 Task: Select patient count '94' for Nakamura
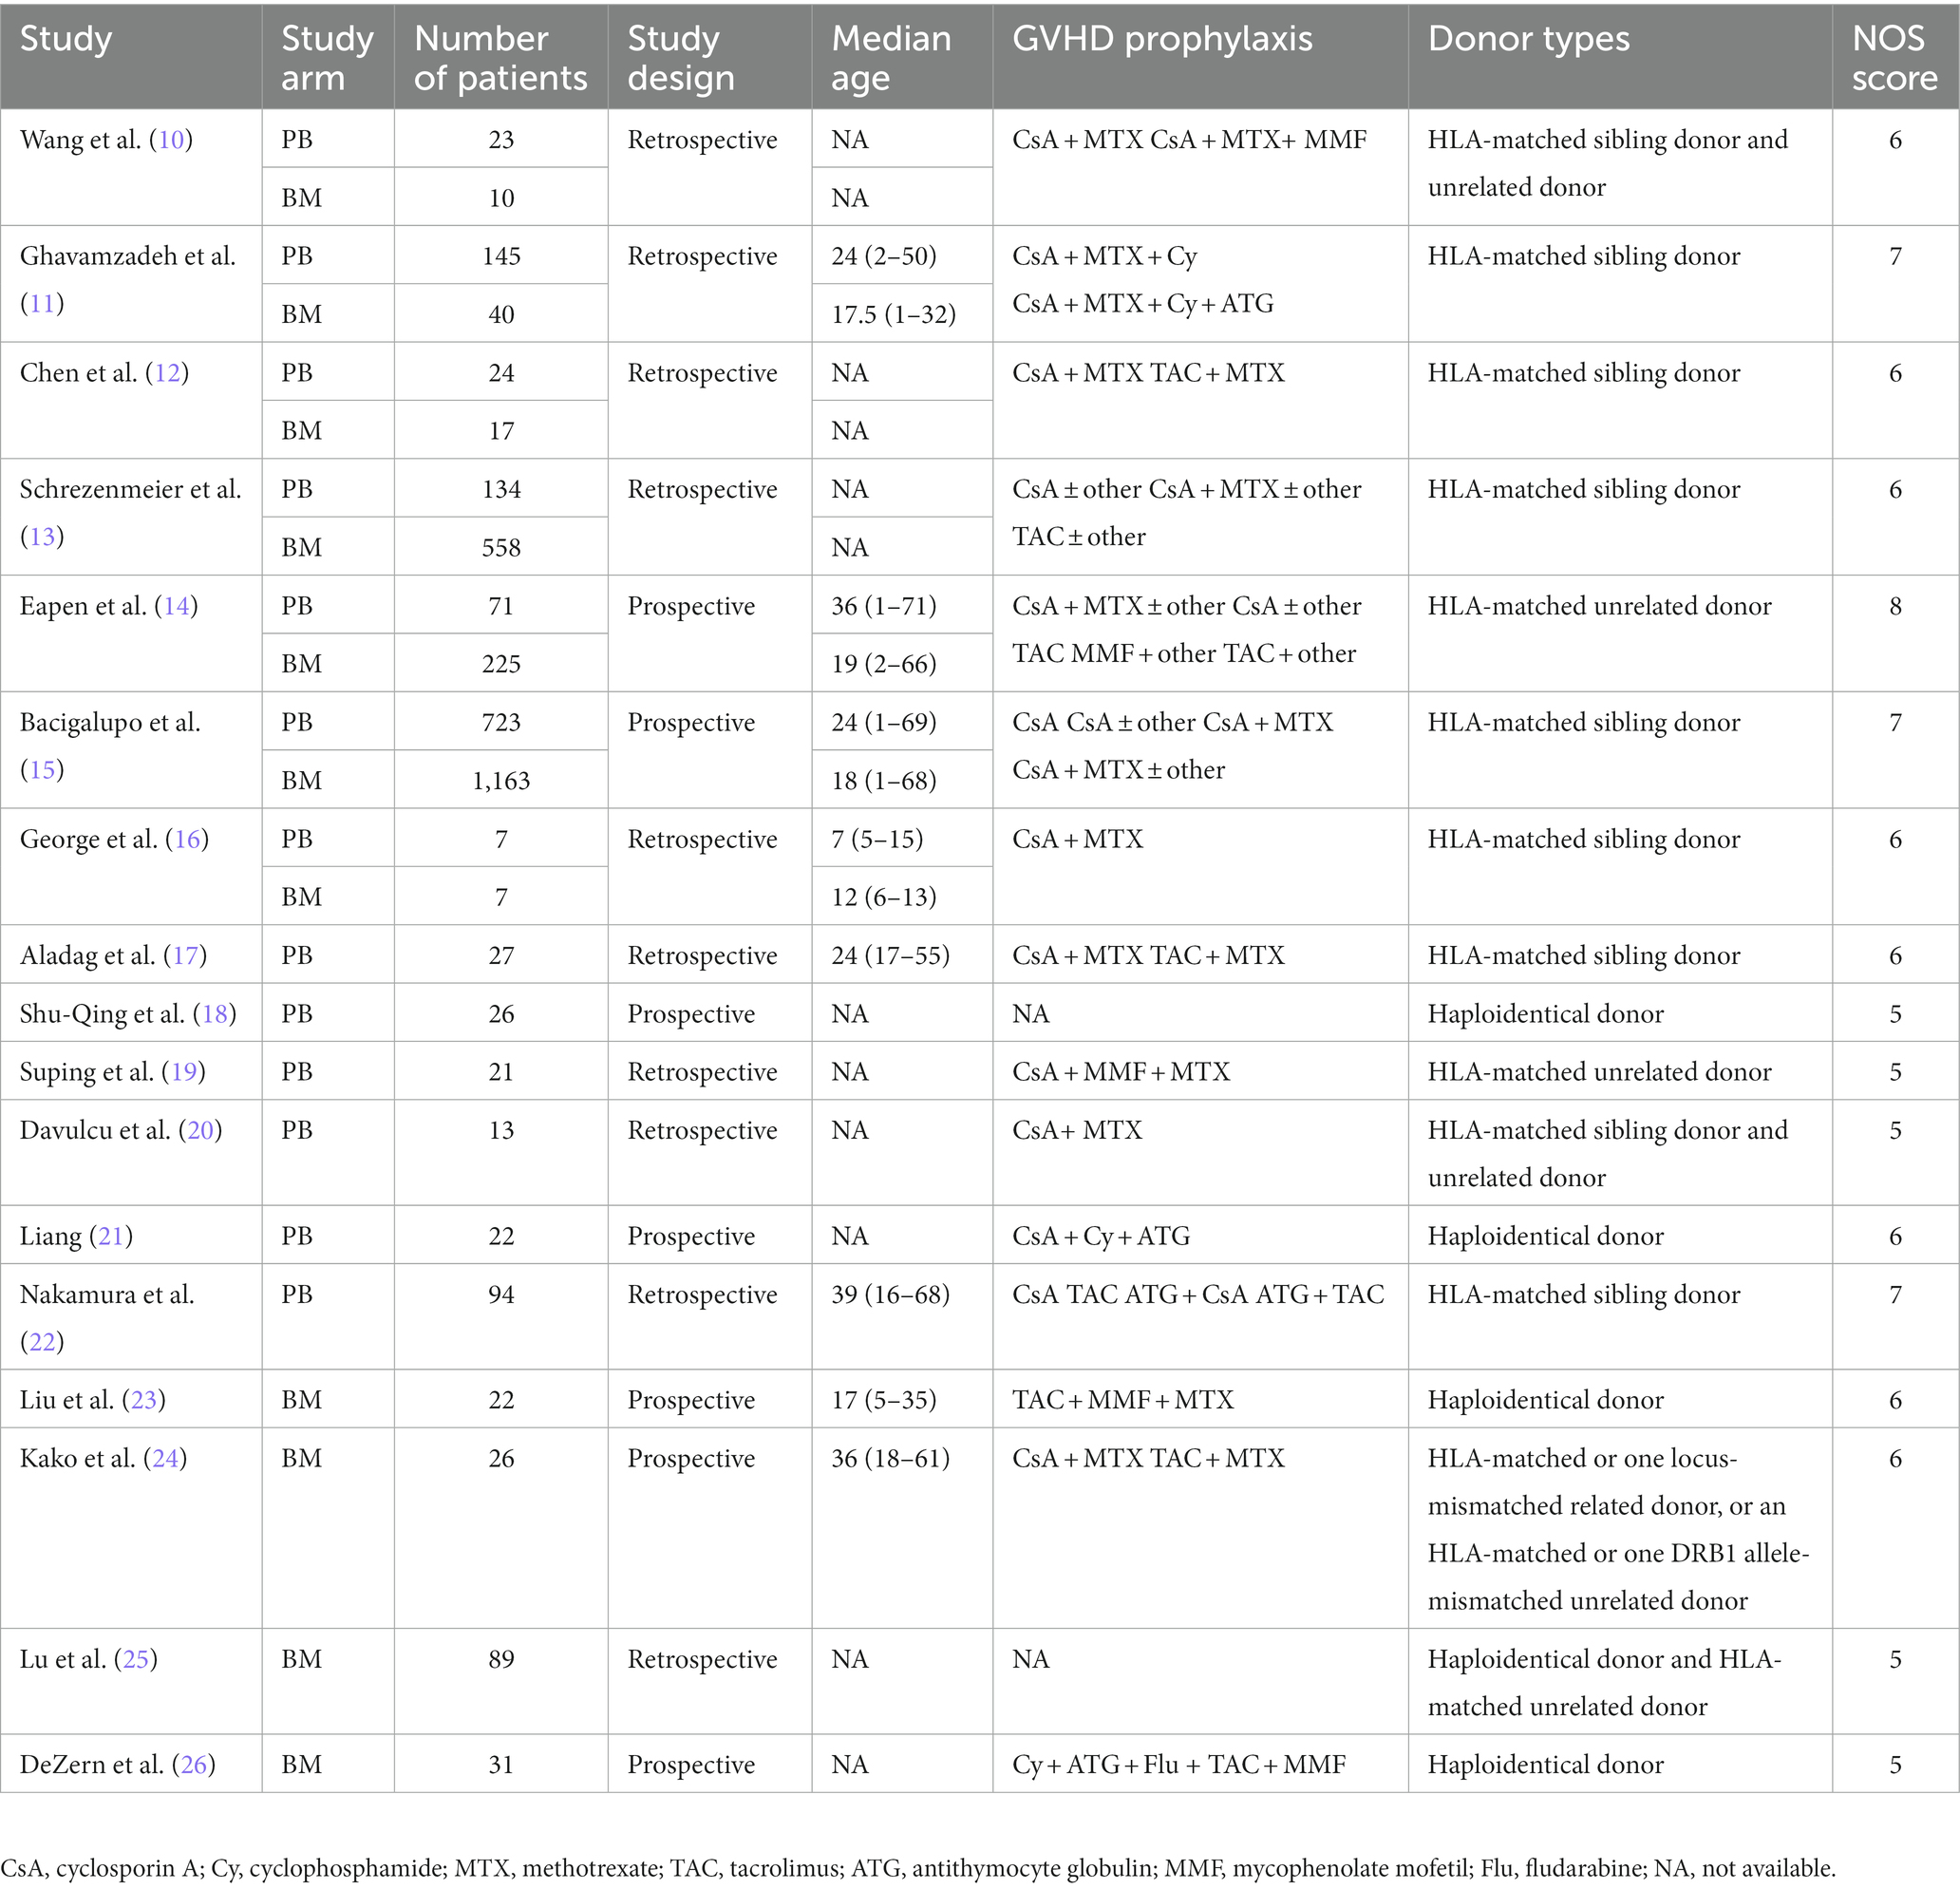coord(501,1295)
